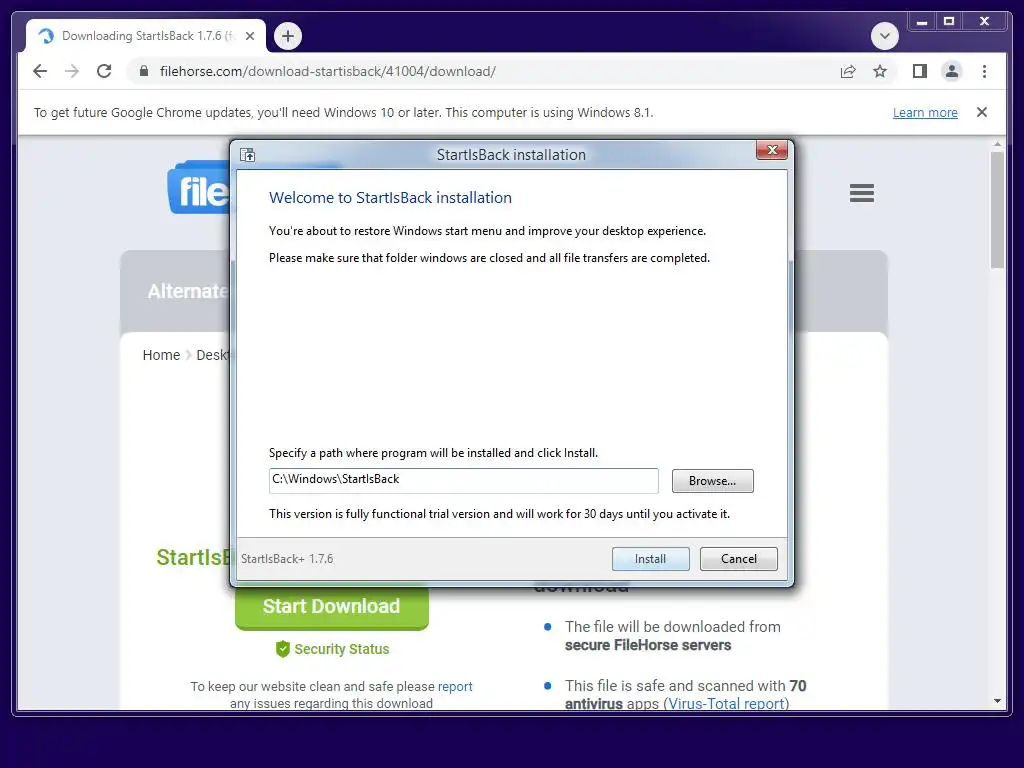This screenshot has height=768, width=1024.
Task: Go forward in Chrome browser
Action: click(72, 71)
